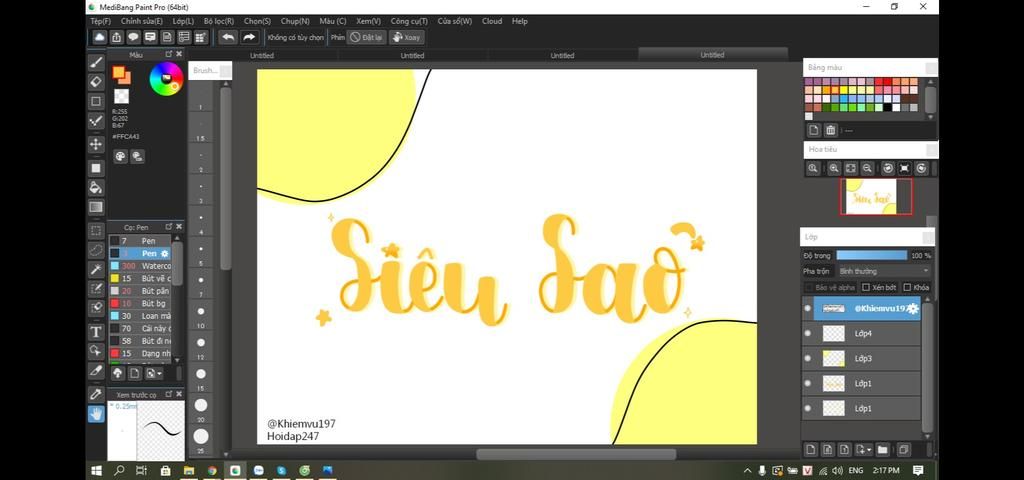This screenshot has width=1024, height=480.
Task: Select the Eraser tool
Action: click(x=96, y=82)
